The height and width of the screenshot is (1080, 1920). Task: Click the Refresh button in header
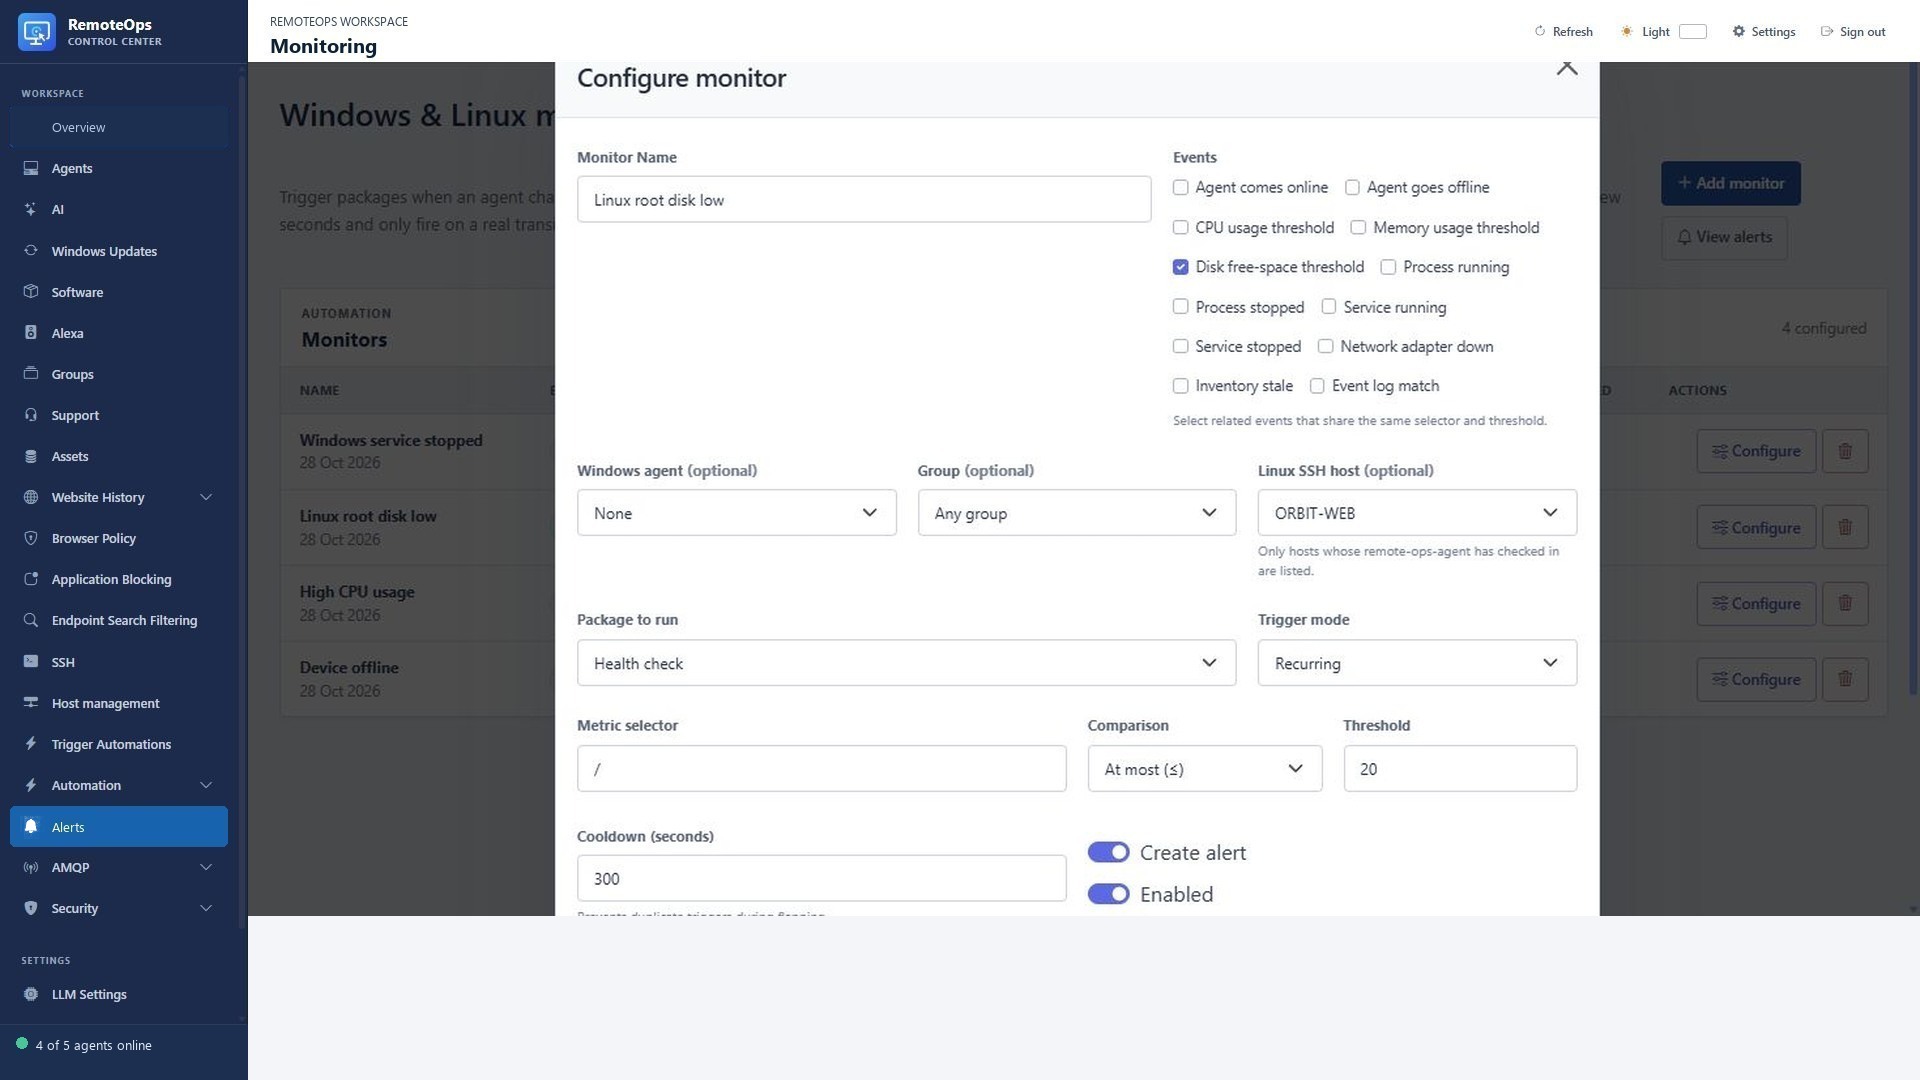tap(1563, 31)
